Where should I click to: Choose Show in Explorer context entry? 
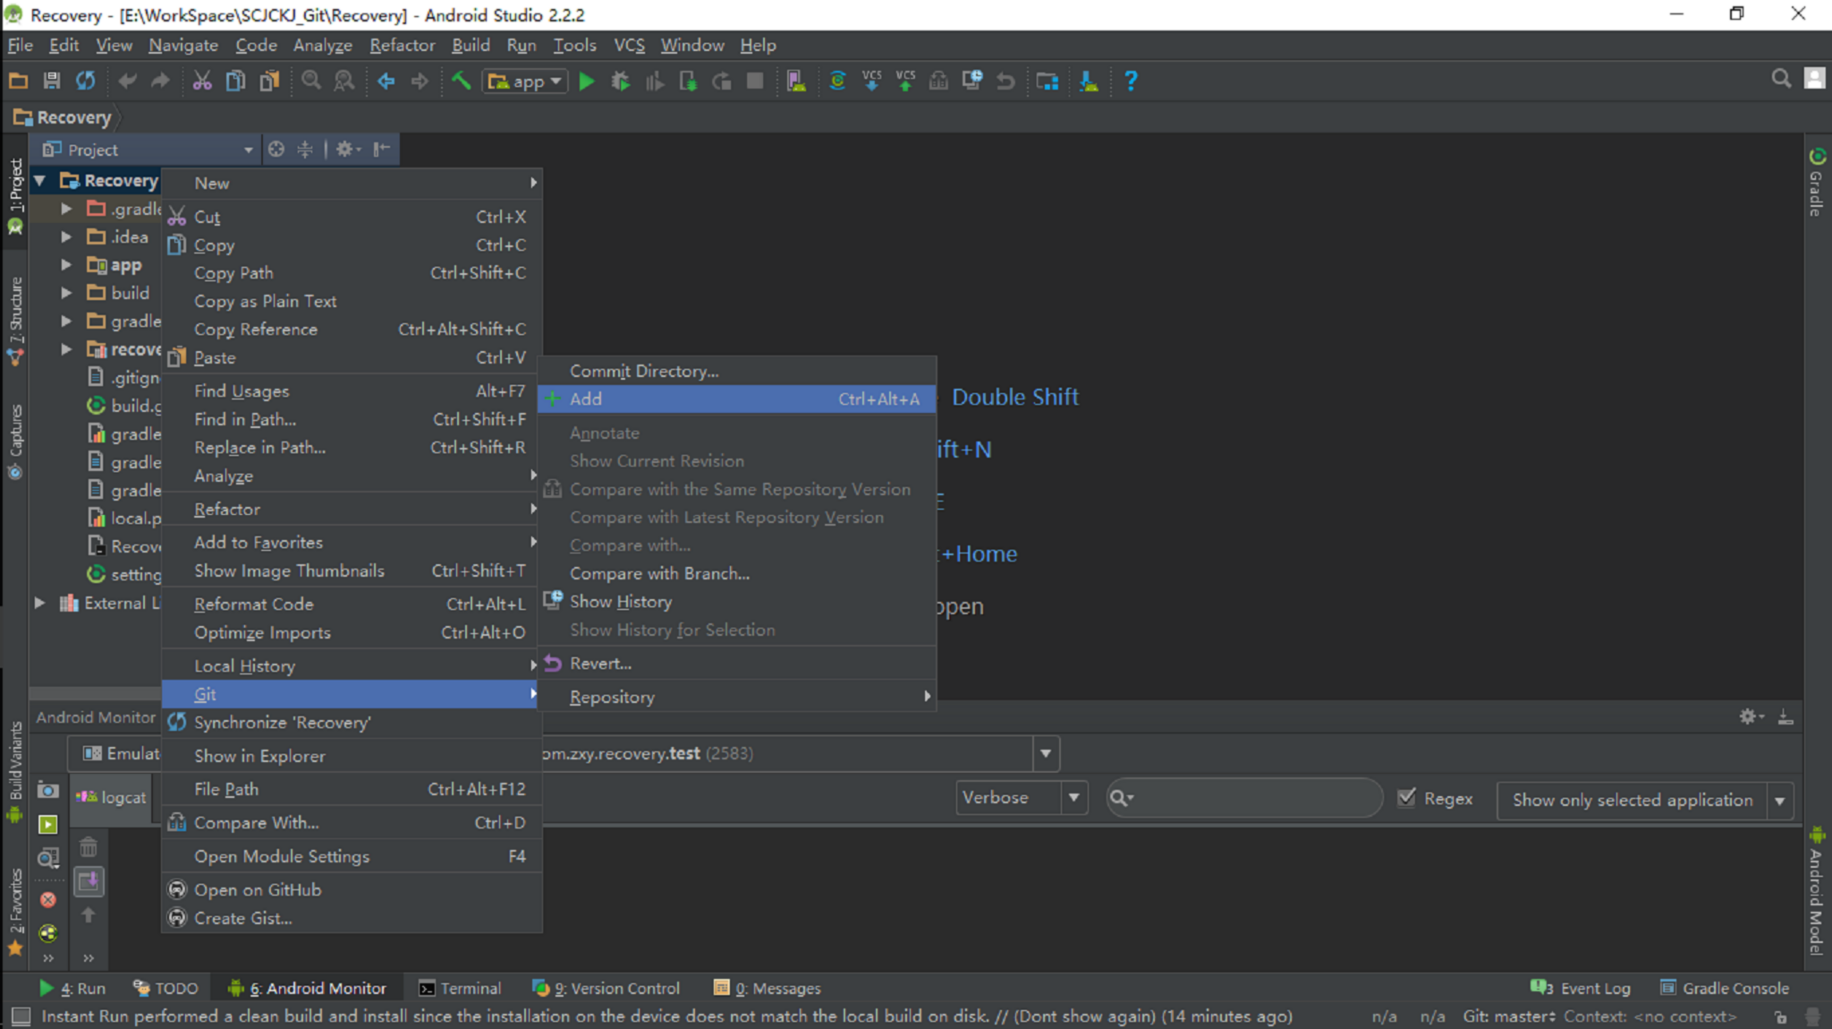coord(351,756)
